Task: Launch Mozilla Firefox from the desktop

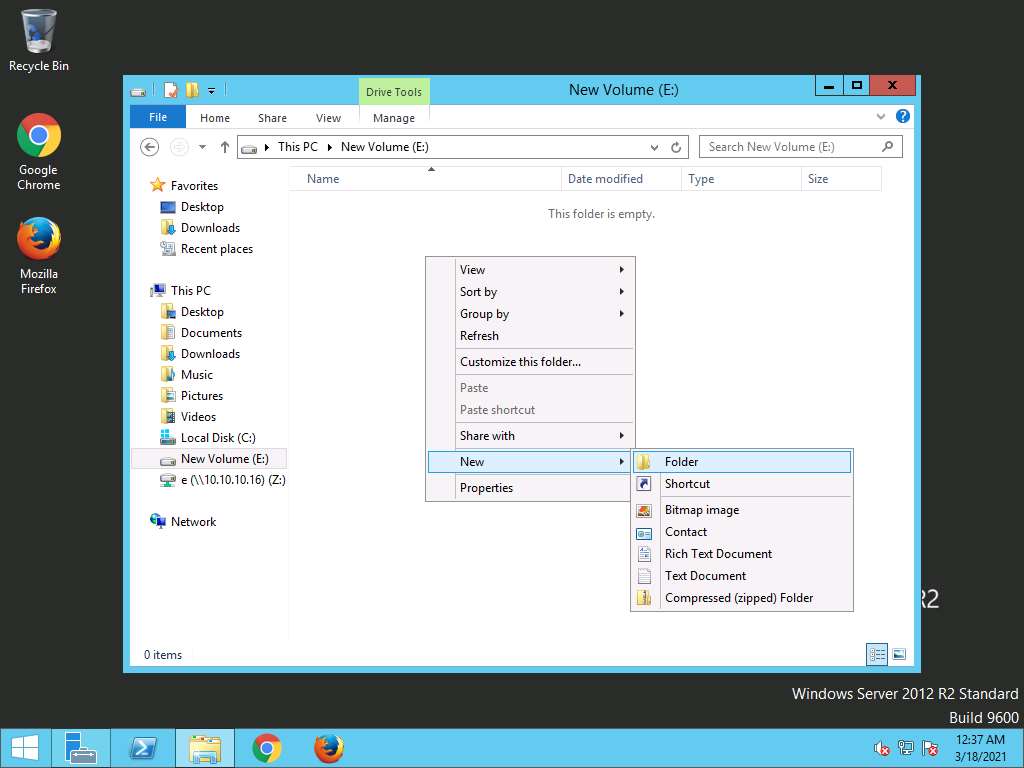Action: pos(39,256)
